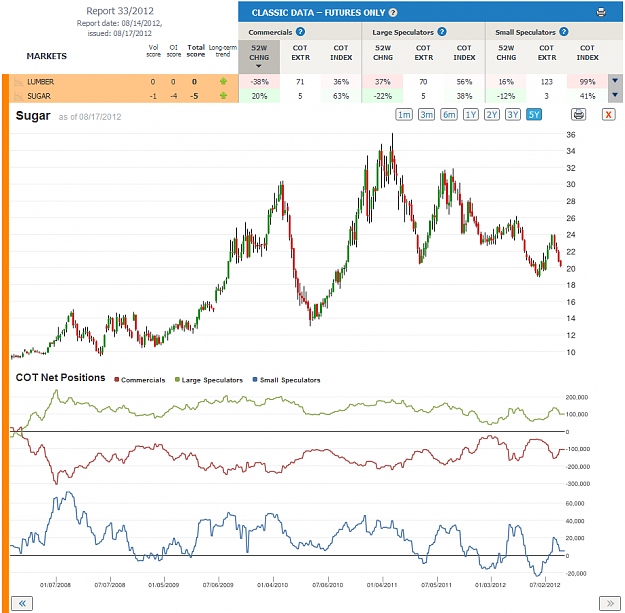Click Large Speculators COT INDEX column header
The image size is (625, 613).
(464, 53)
